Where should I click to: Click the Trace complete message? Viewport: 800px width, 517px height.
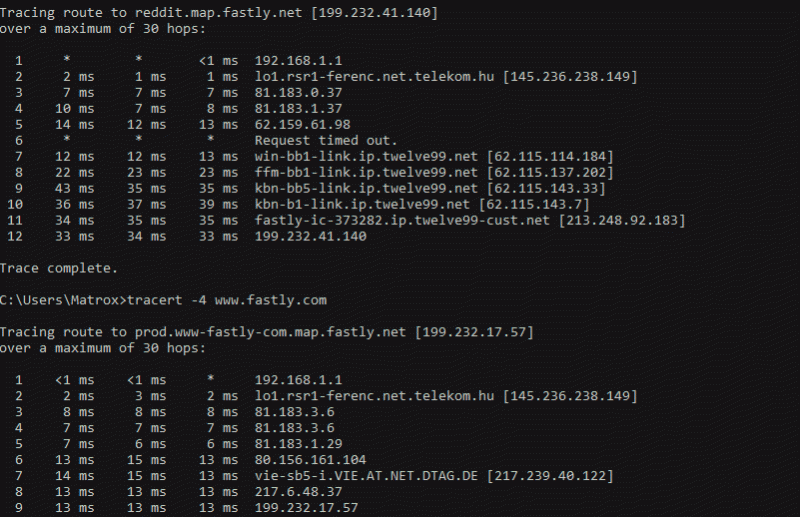pyautogui.click(x=59, y=268)
